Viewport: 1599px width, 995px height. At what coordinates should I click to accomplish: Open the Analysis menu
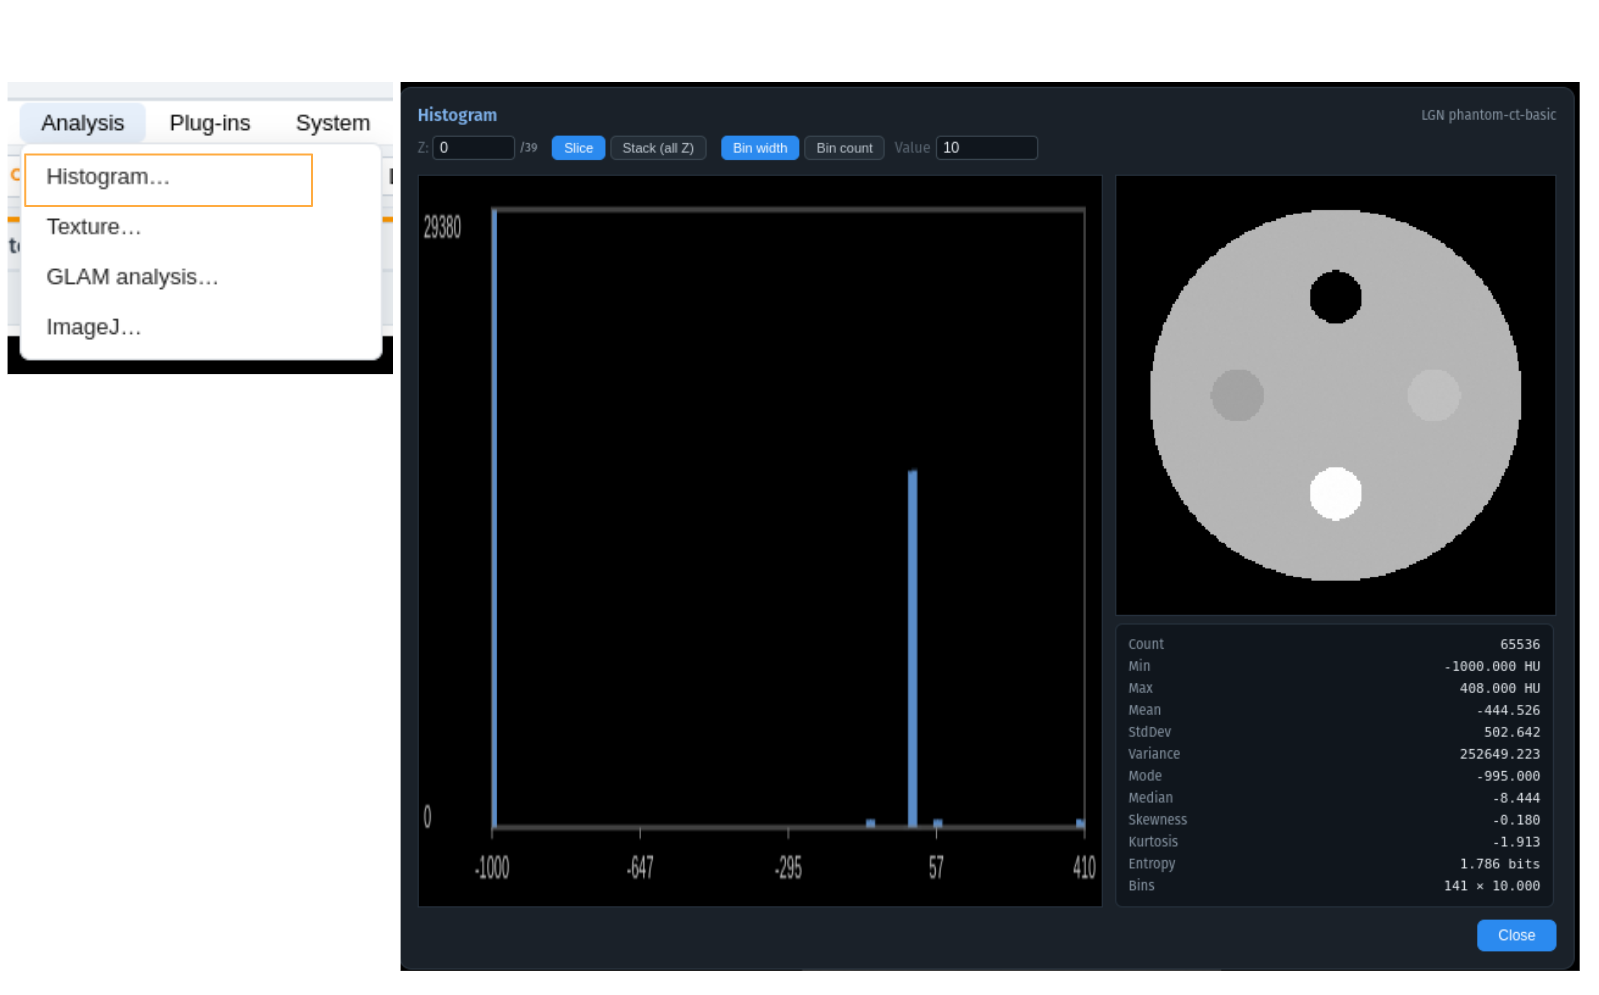(83, 123)
